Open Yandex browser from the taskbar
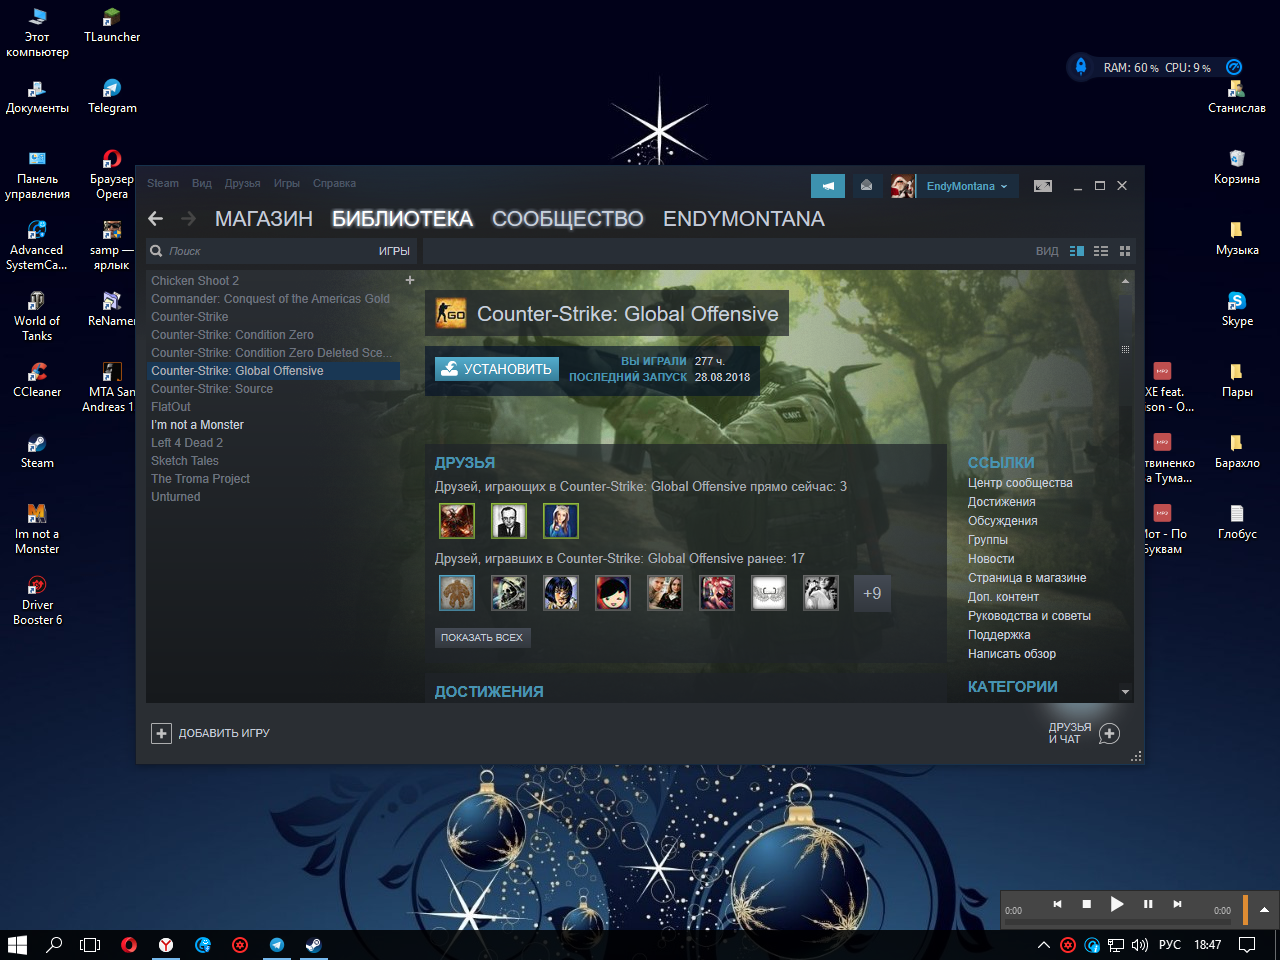The width and height of the screenshot is (1280, 960). coord(166,945)
